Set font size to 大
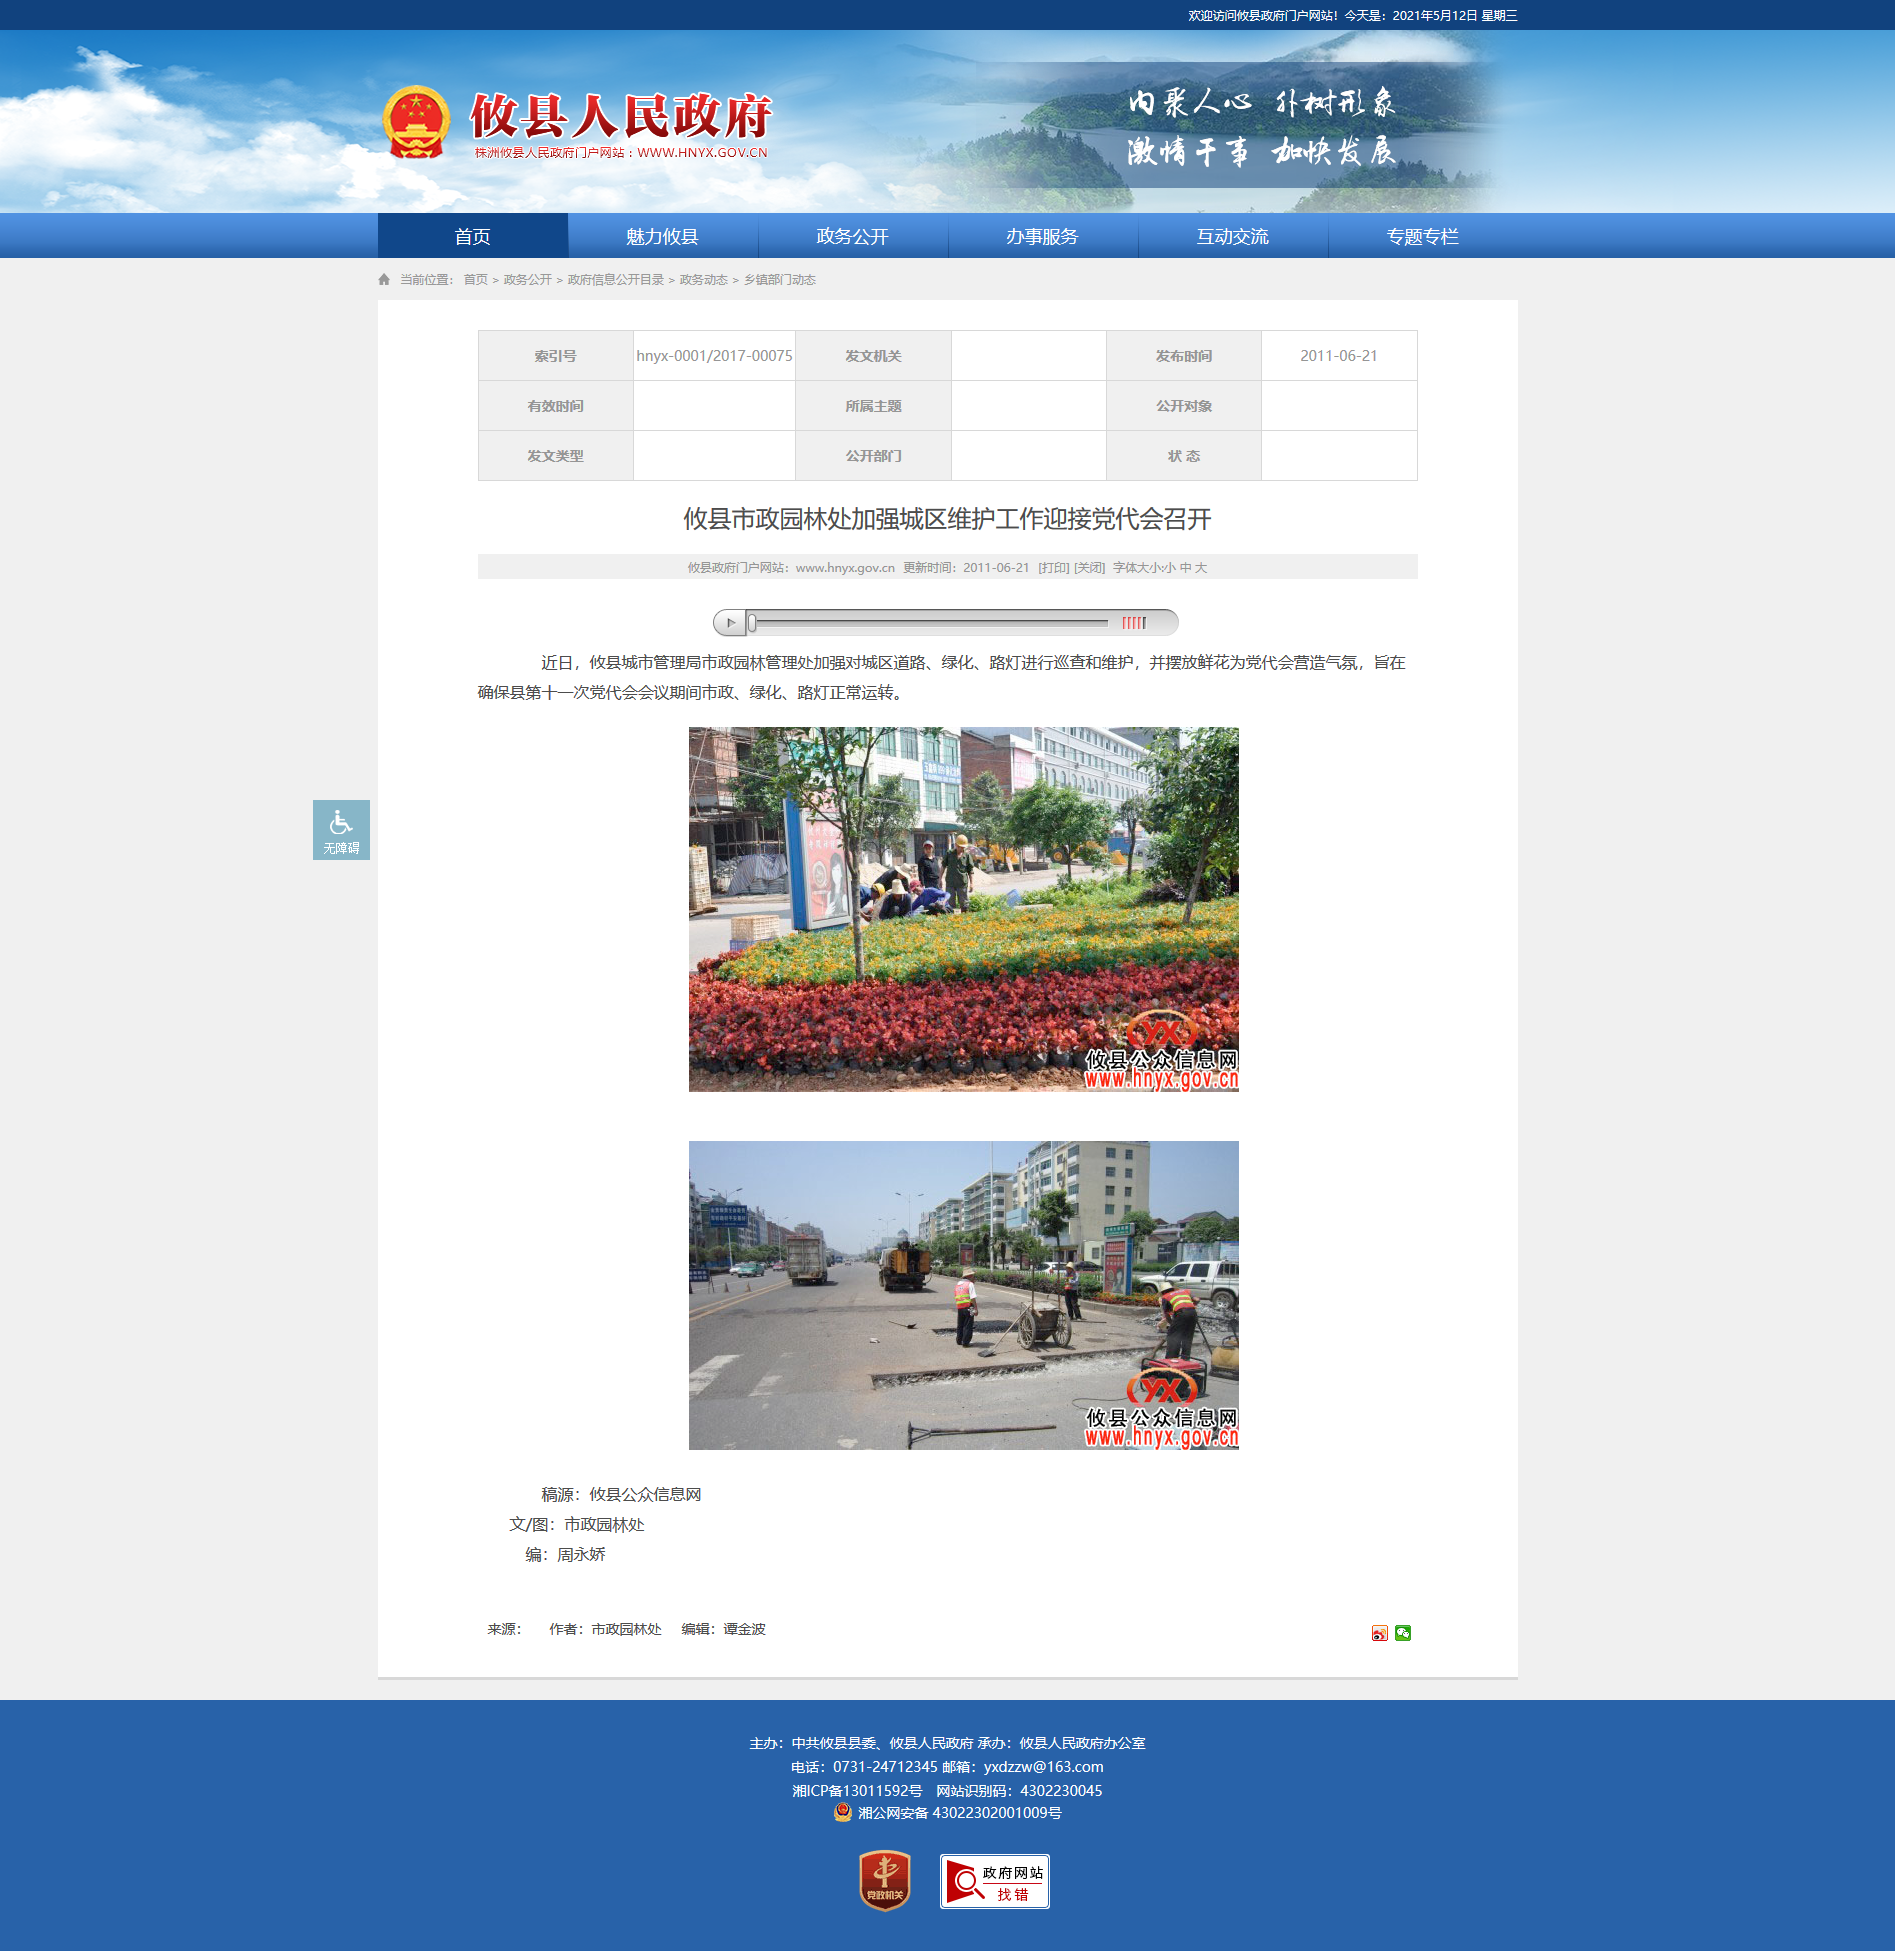Image resolution: width=1895 pixels, height=1951 pixels. (1201, 568)
